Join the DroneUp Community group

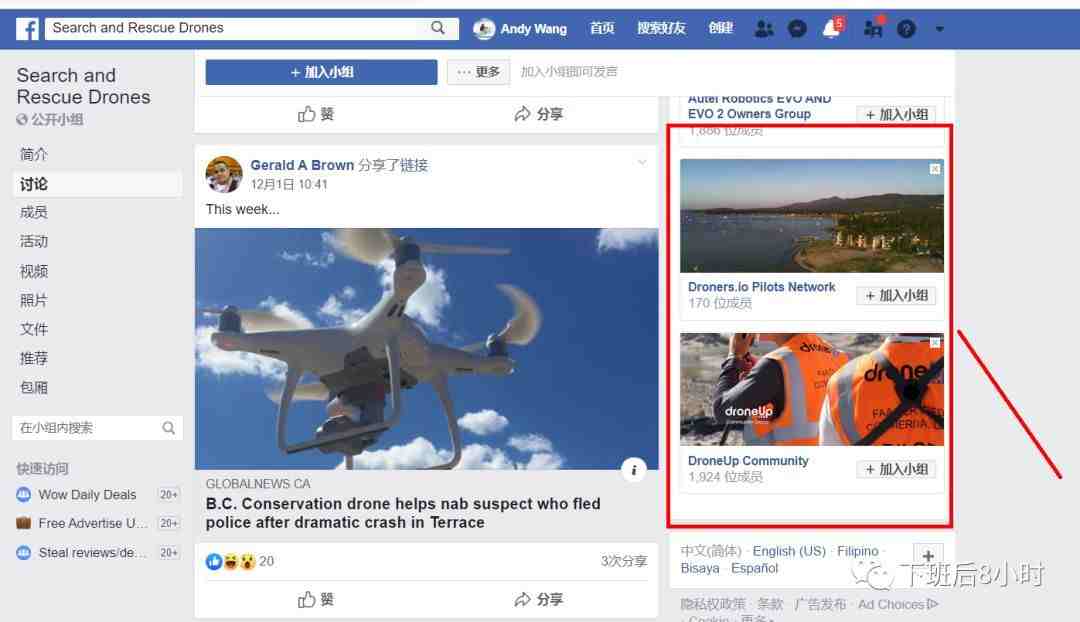coord(896,469)
